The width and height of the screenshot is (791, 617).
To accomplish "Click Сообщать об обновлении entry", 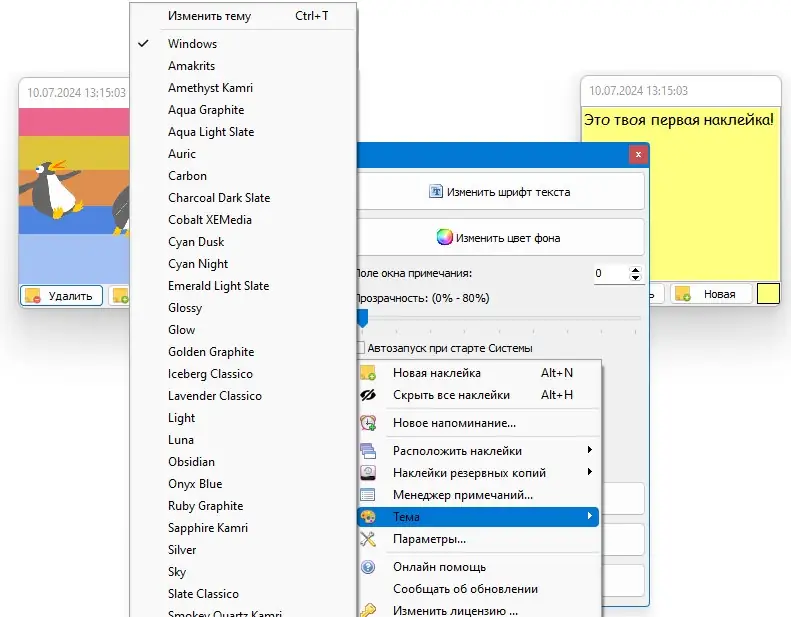I will (x=479, y=589).
